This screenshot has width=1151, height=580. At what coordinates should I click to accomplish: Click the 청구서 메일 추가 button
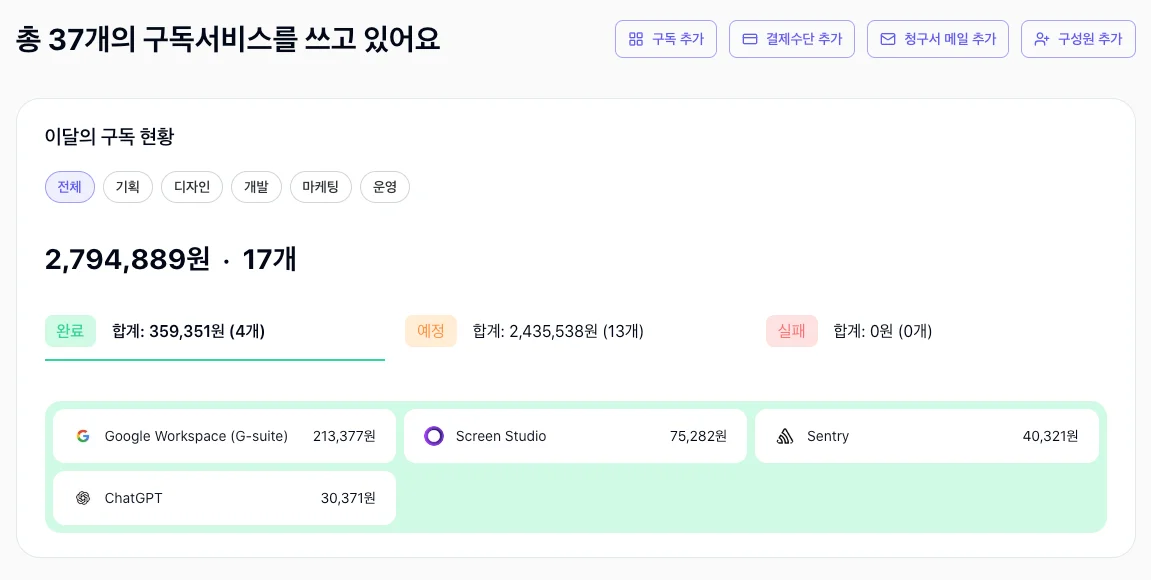tap(938, 39)
